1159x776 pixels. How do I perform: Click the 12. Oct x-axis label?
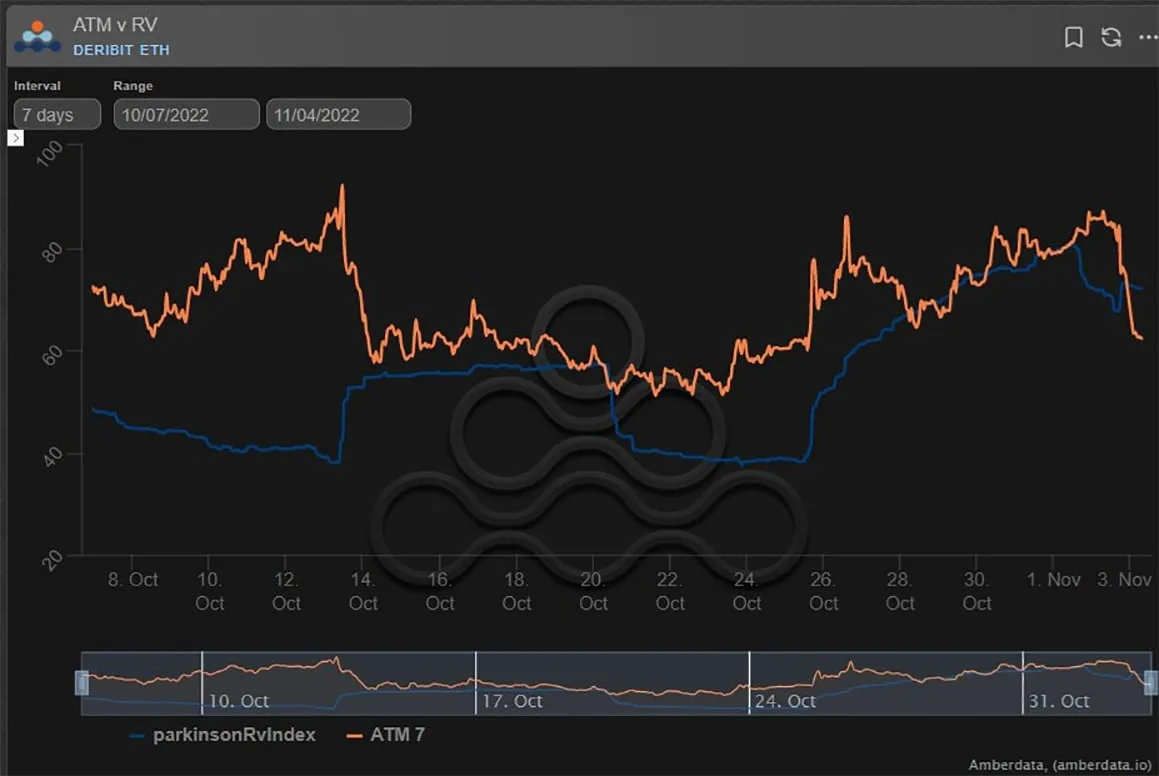pos(286,591)
